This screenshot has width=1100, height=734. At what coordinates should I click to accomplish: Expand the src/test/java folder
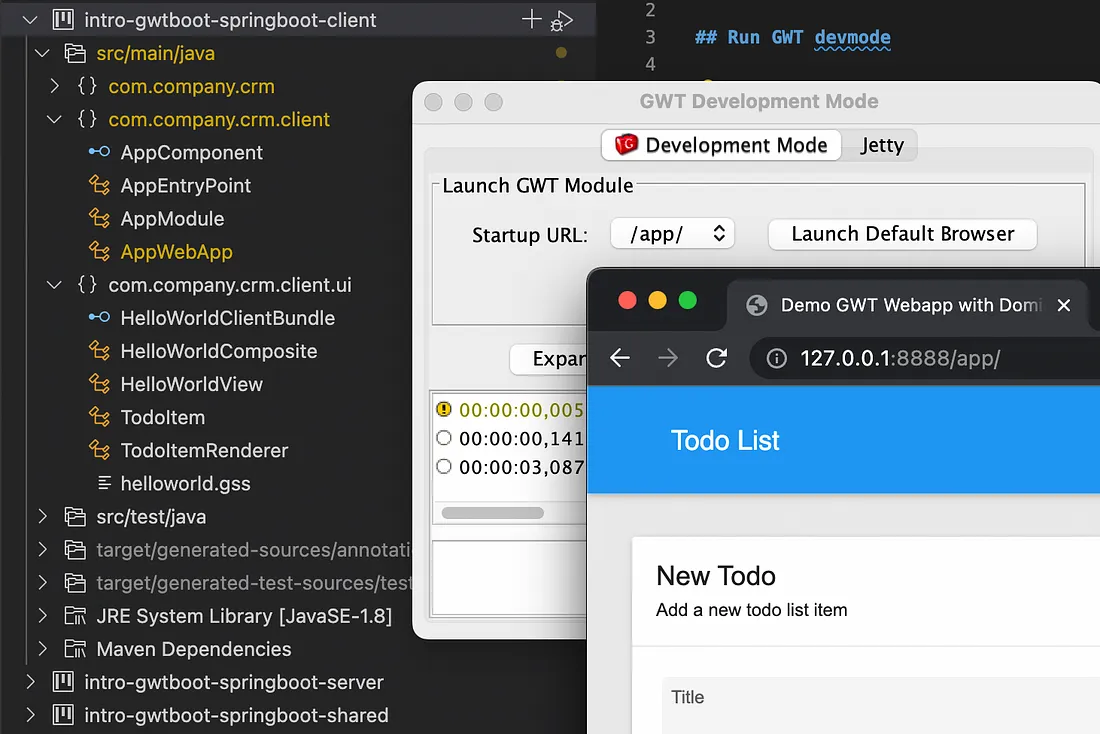click(x=43, y=516)
